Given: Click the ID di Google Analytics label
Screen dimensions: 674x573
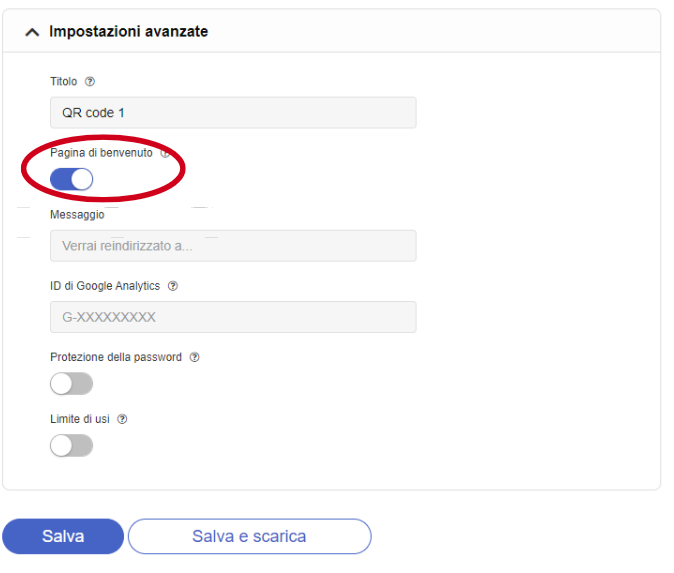Looking at the screenshot, I should (105, 286).
